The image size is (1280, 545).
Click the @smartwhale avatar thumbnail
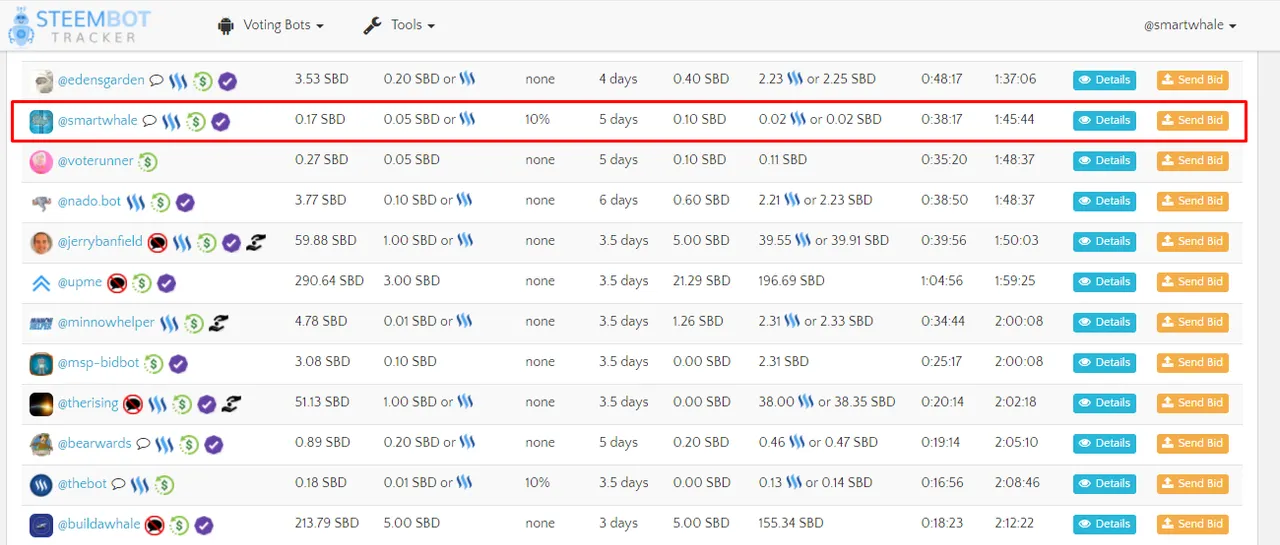point(41,121)
